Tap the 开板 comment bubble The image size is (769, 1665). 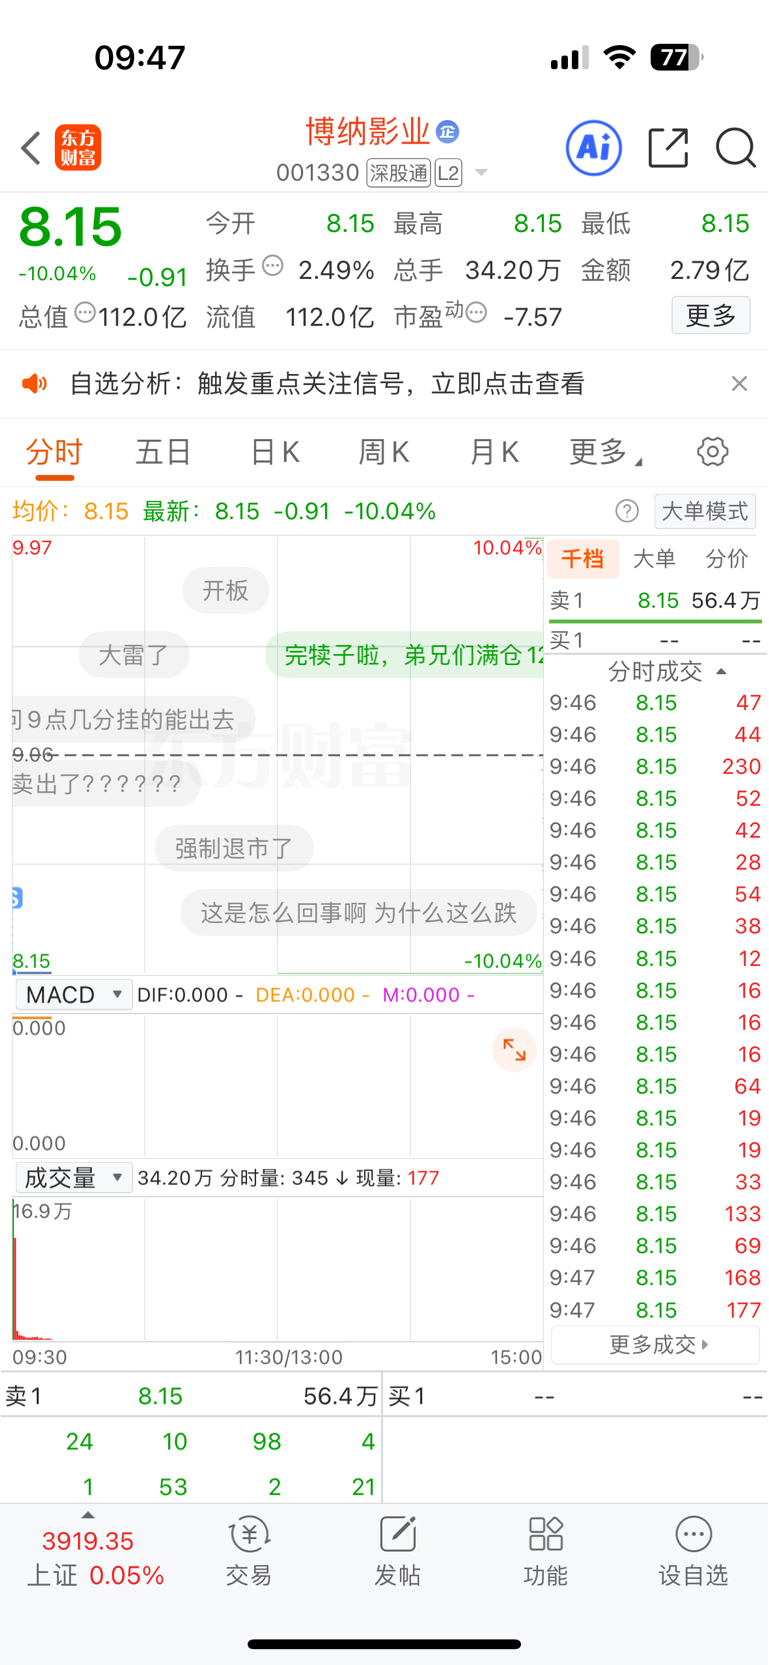(x=225, y=590)
